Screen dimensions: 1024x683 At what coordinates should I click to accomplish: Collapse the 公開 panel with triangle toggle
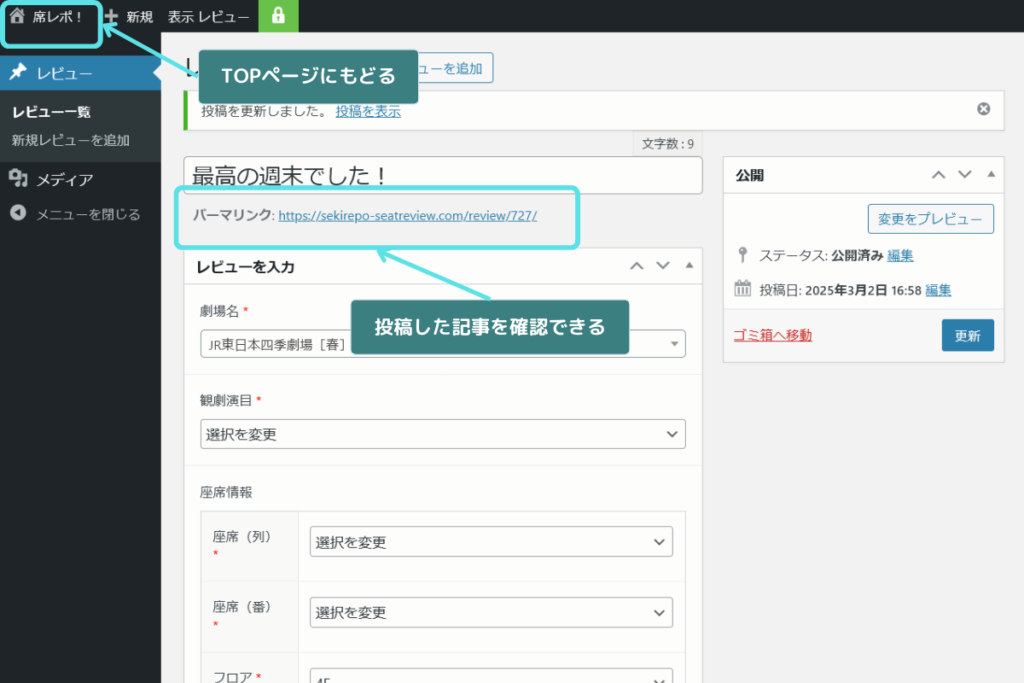[991, 174]
